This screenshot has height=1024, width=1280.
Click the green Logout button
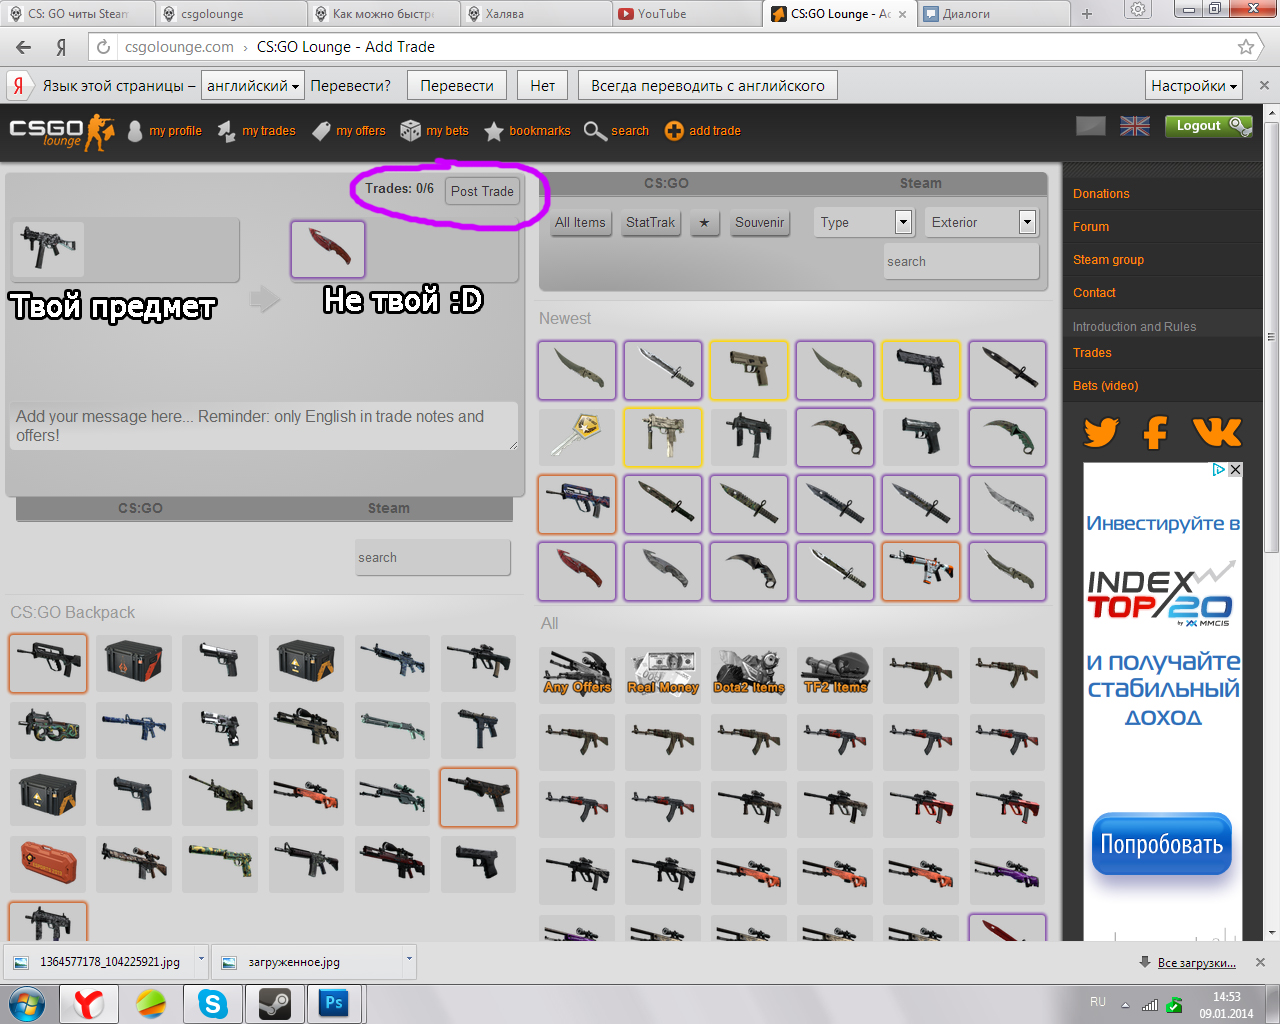(1208, 126)
